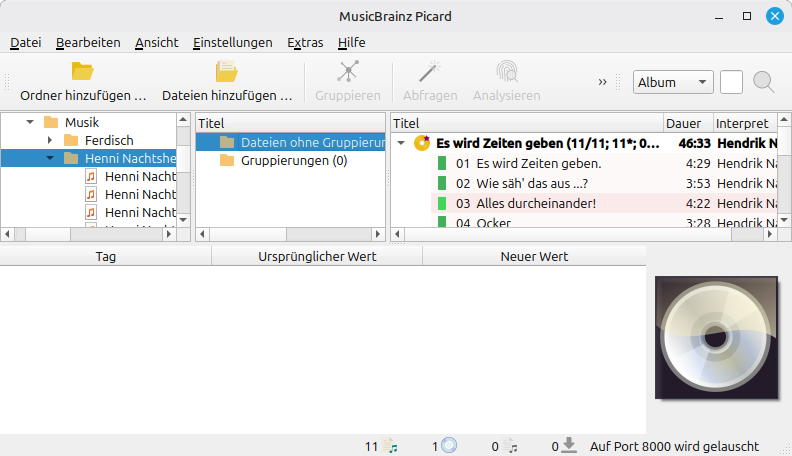Click the download arrow status bar icon
Screen dimensions: 792x456
pos(569,446)
